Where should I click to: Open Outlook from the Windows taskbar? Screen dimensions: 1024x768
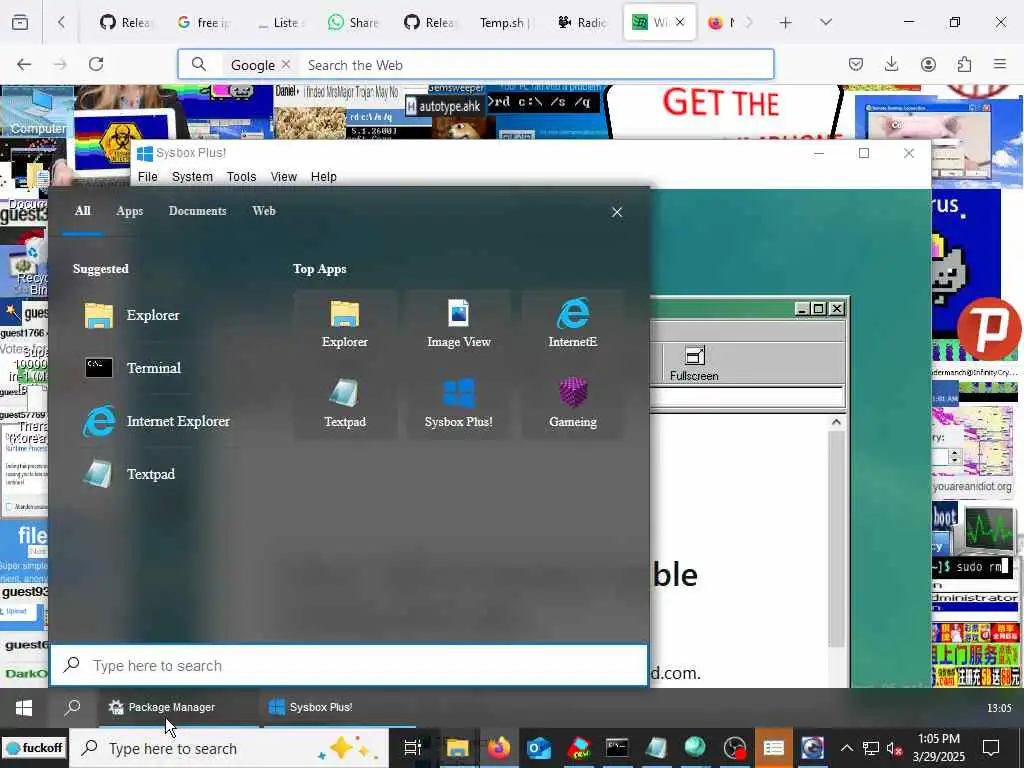539,748
